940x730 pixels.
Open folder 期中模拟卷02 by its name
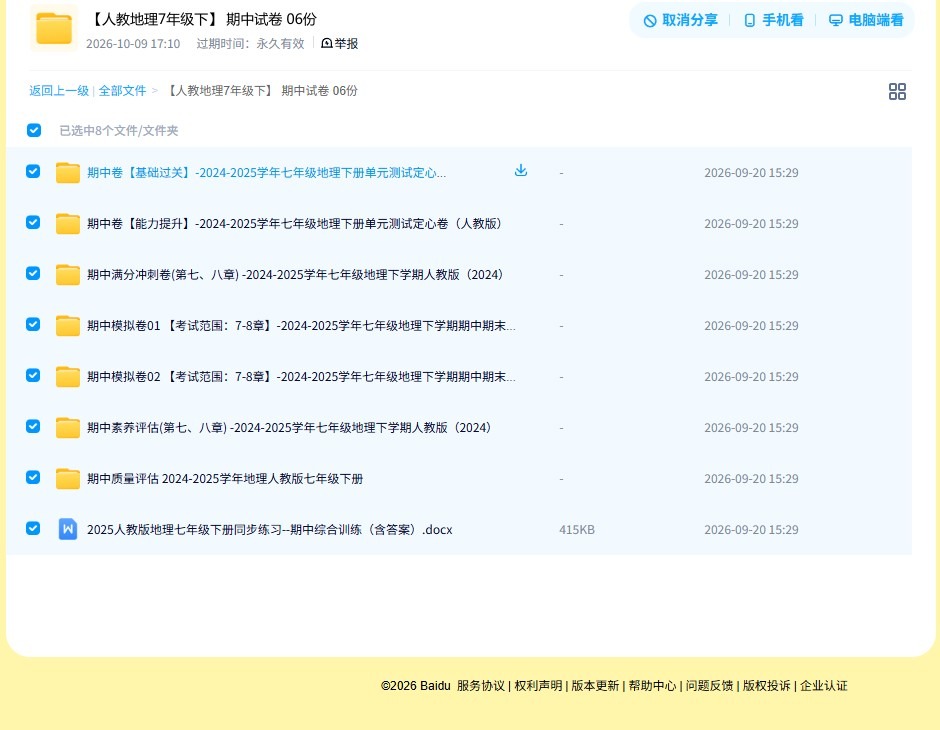pyautogui.click(x=301, y=376)
